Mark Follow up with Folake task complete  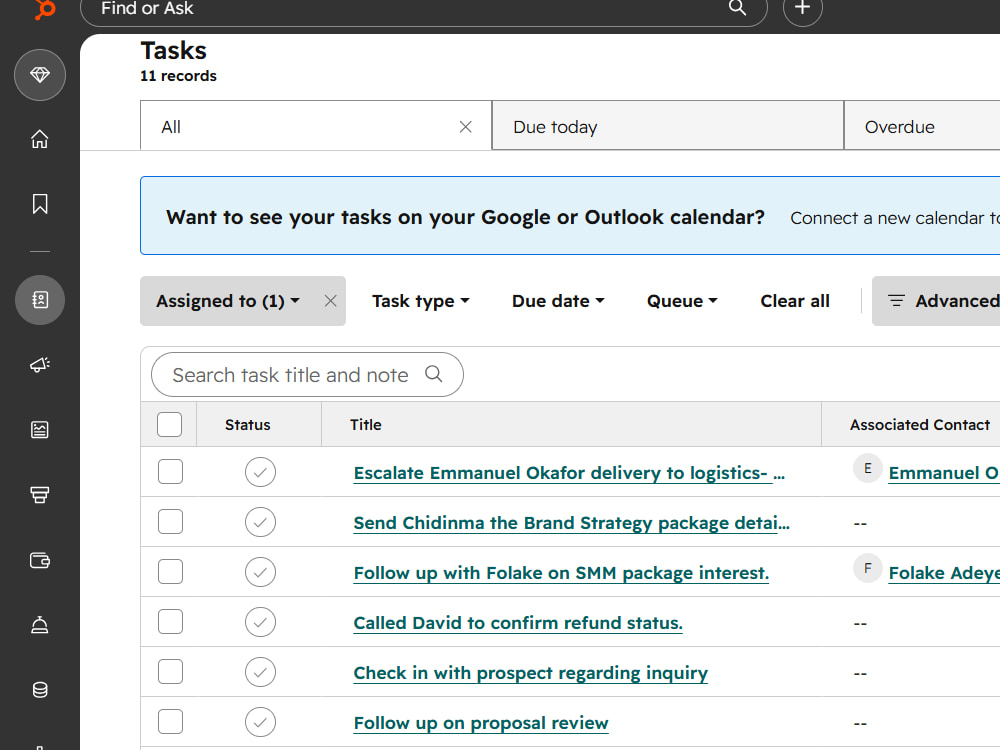[260, 572]
